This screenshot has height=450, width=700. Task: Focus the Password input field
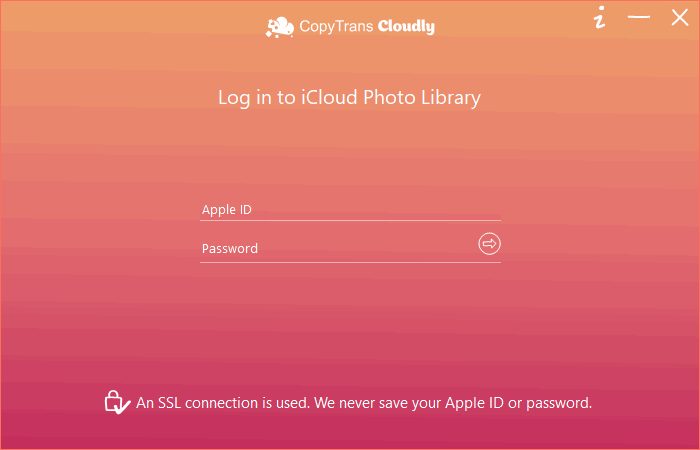[338, 248]
